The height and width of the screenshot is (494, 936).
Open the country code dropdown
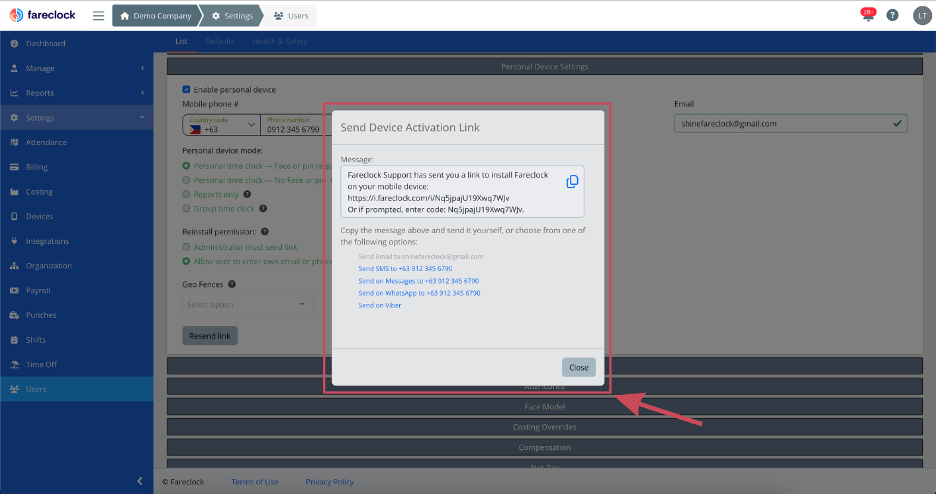(221, 125)
